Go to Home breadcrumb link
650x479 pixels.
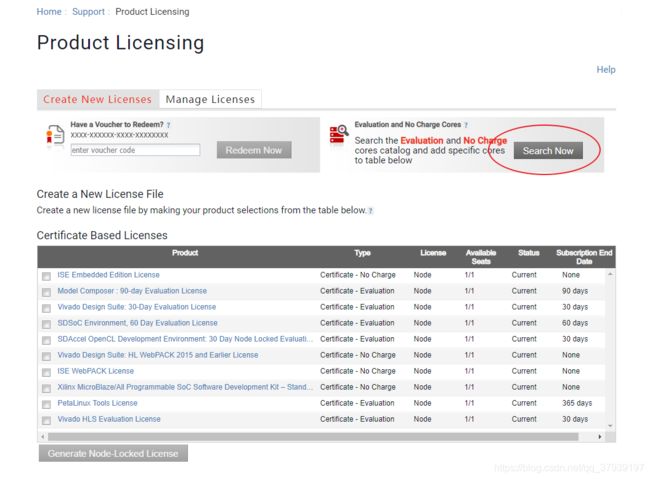[49, 12]
